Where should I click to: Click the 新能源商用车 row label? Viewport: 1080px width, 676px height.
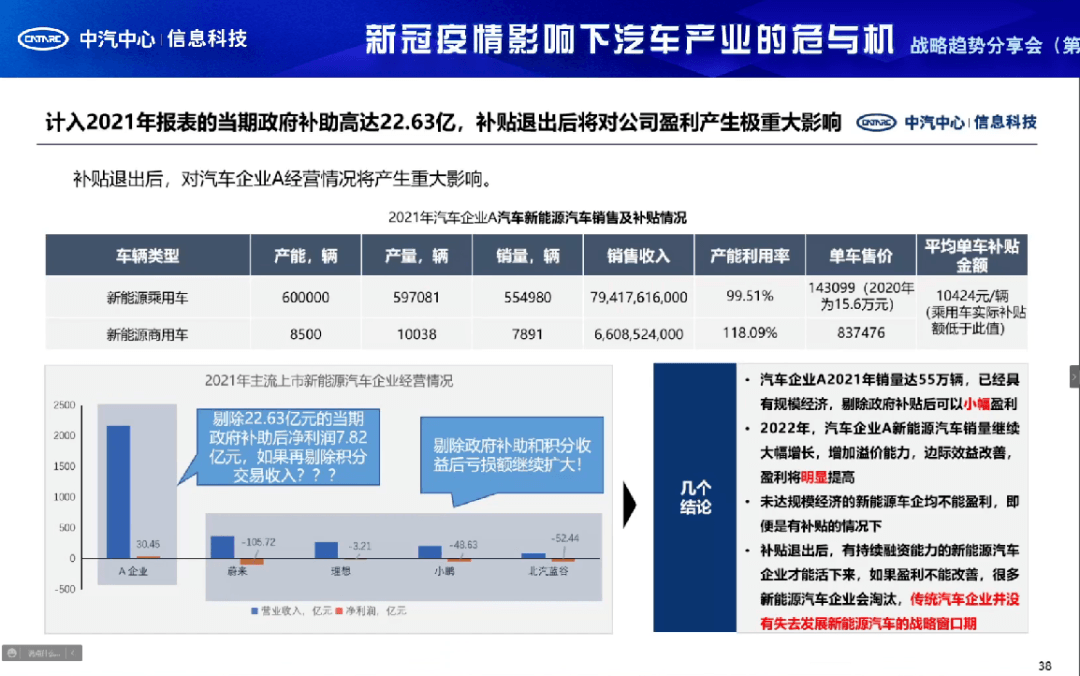147,335
